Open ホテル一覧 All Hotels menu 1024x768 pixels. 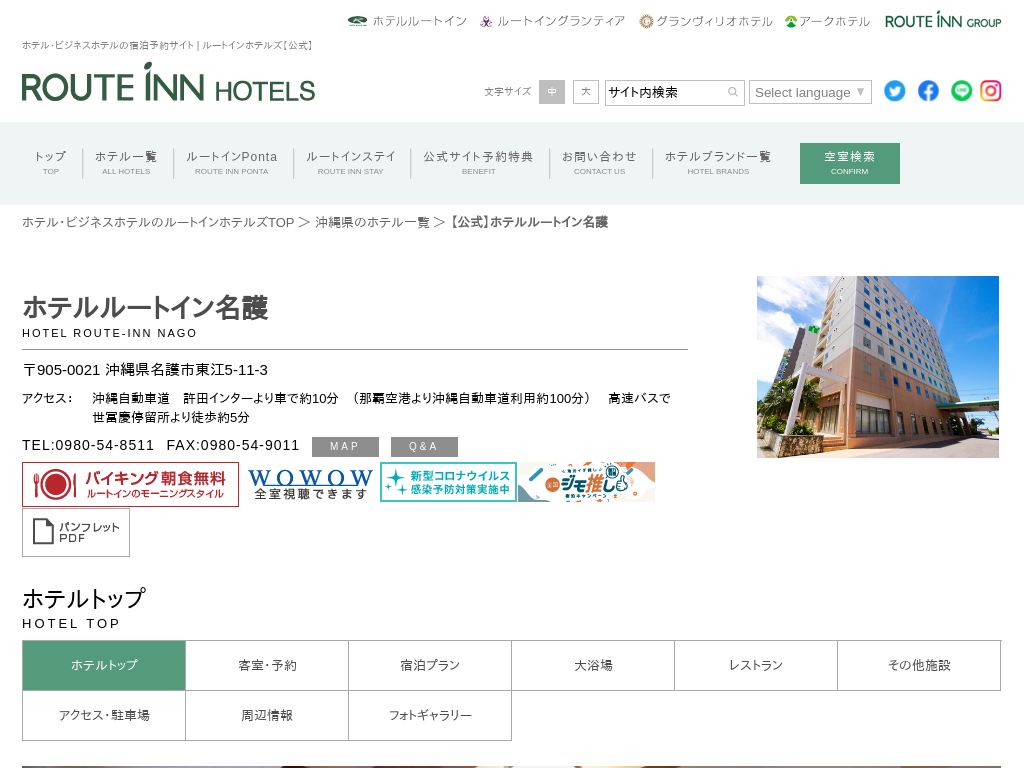click(126, 163)
